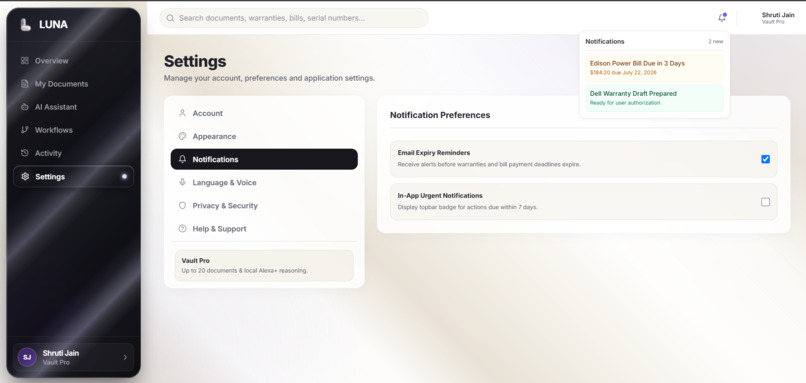
Task: Click the Settings gear icon in sidebar
Action: tap(25, 176)
